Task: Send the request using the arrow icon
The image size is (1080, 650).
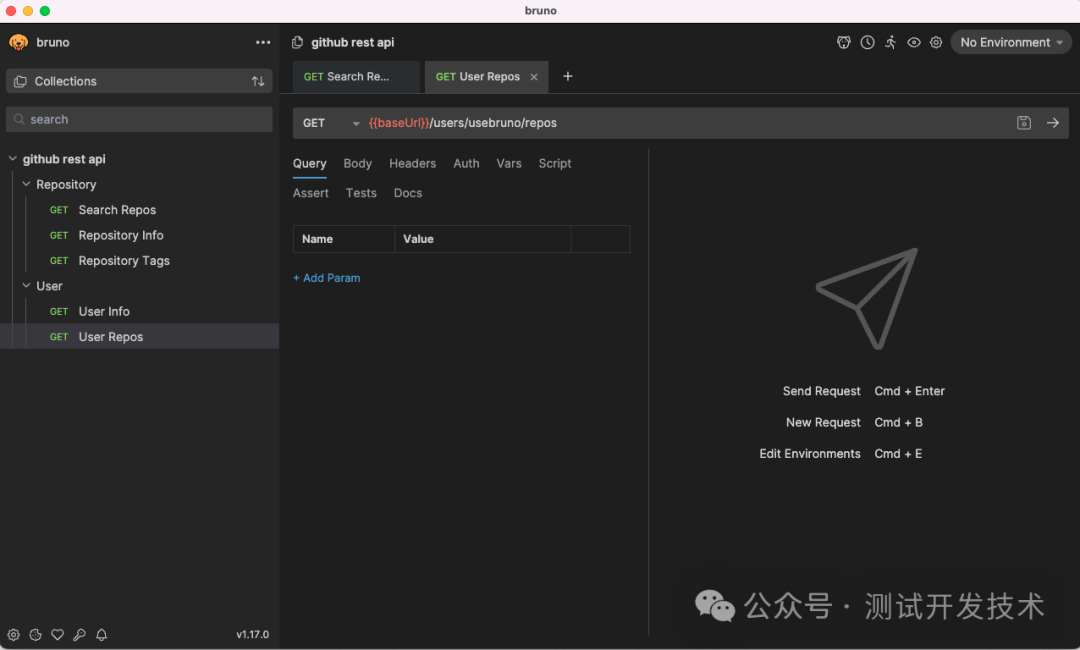Action: click(1053, 122)
